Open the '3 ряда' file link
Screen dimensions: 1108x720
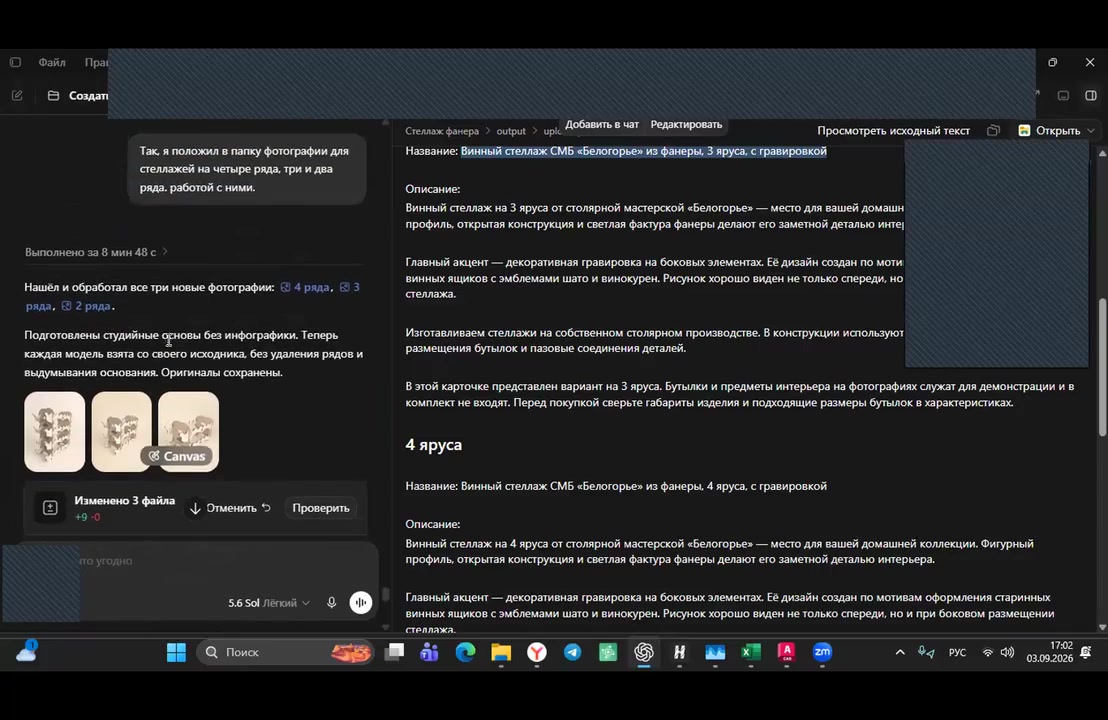(350, 287)
